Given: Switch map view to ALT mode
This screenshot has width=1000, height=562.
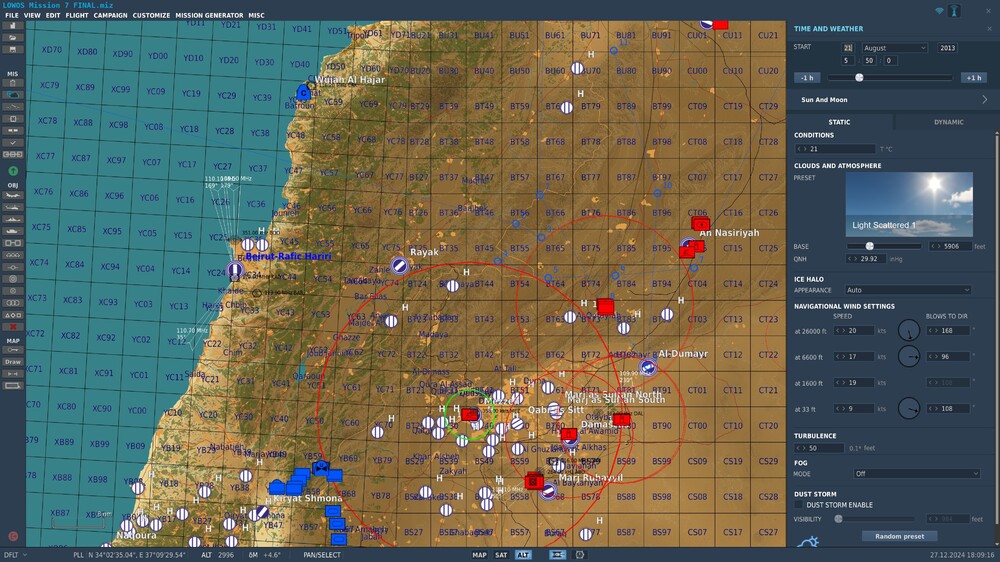Looking at the screenshot, I should [x=523, y=555].
